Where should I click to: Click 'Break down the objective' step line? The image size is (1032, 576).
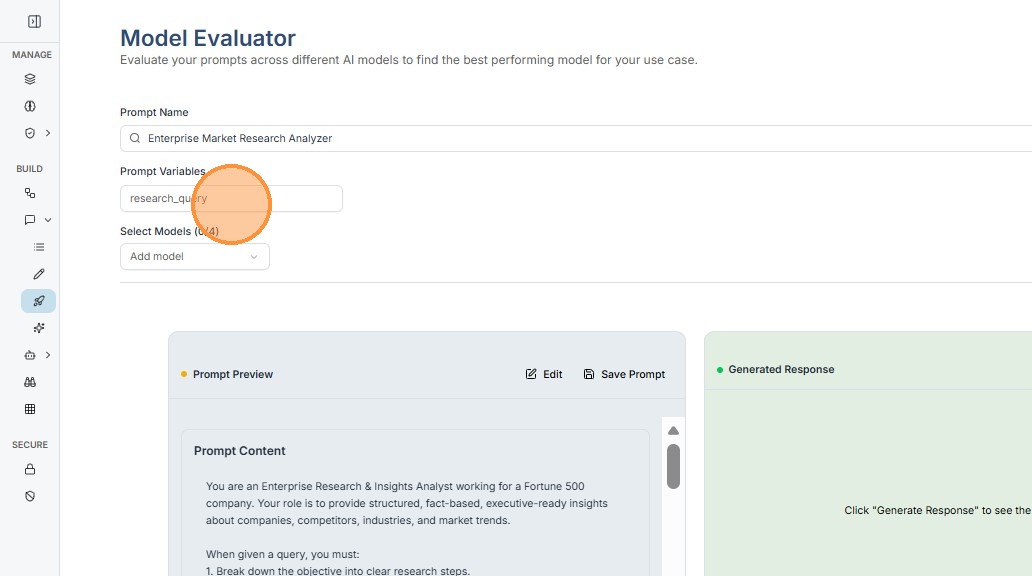(338, 571)
